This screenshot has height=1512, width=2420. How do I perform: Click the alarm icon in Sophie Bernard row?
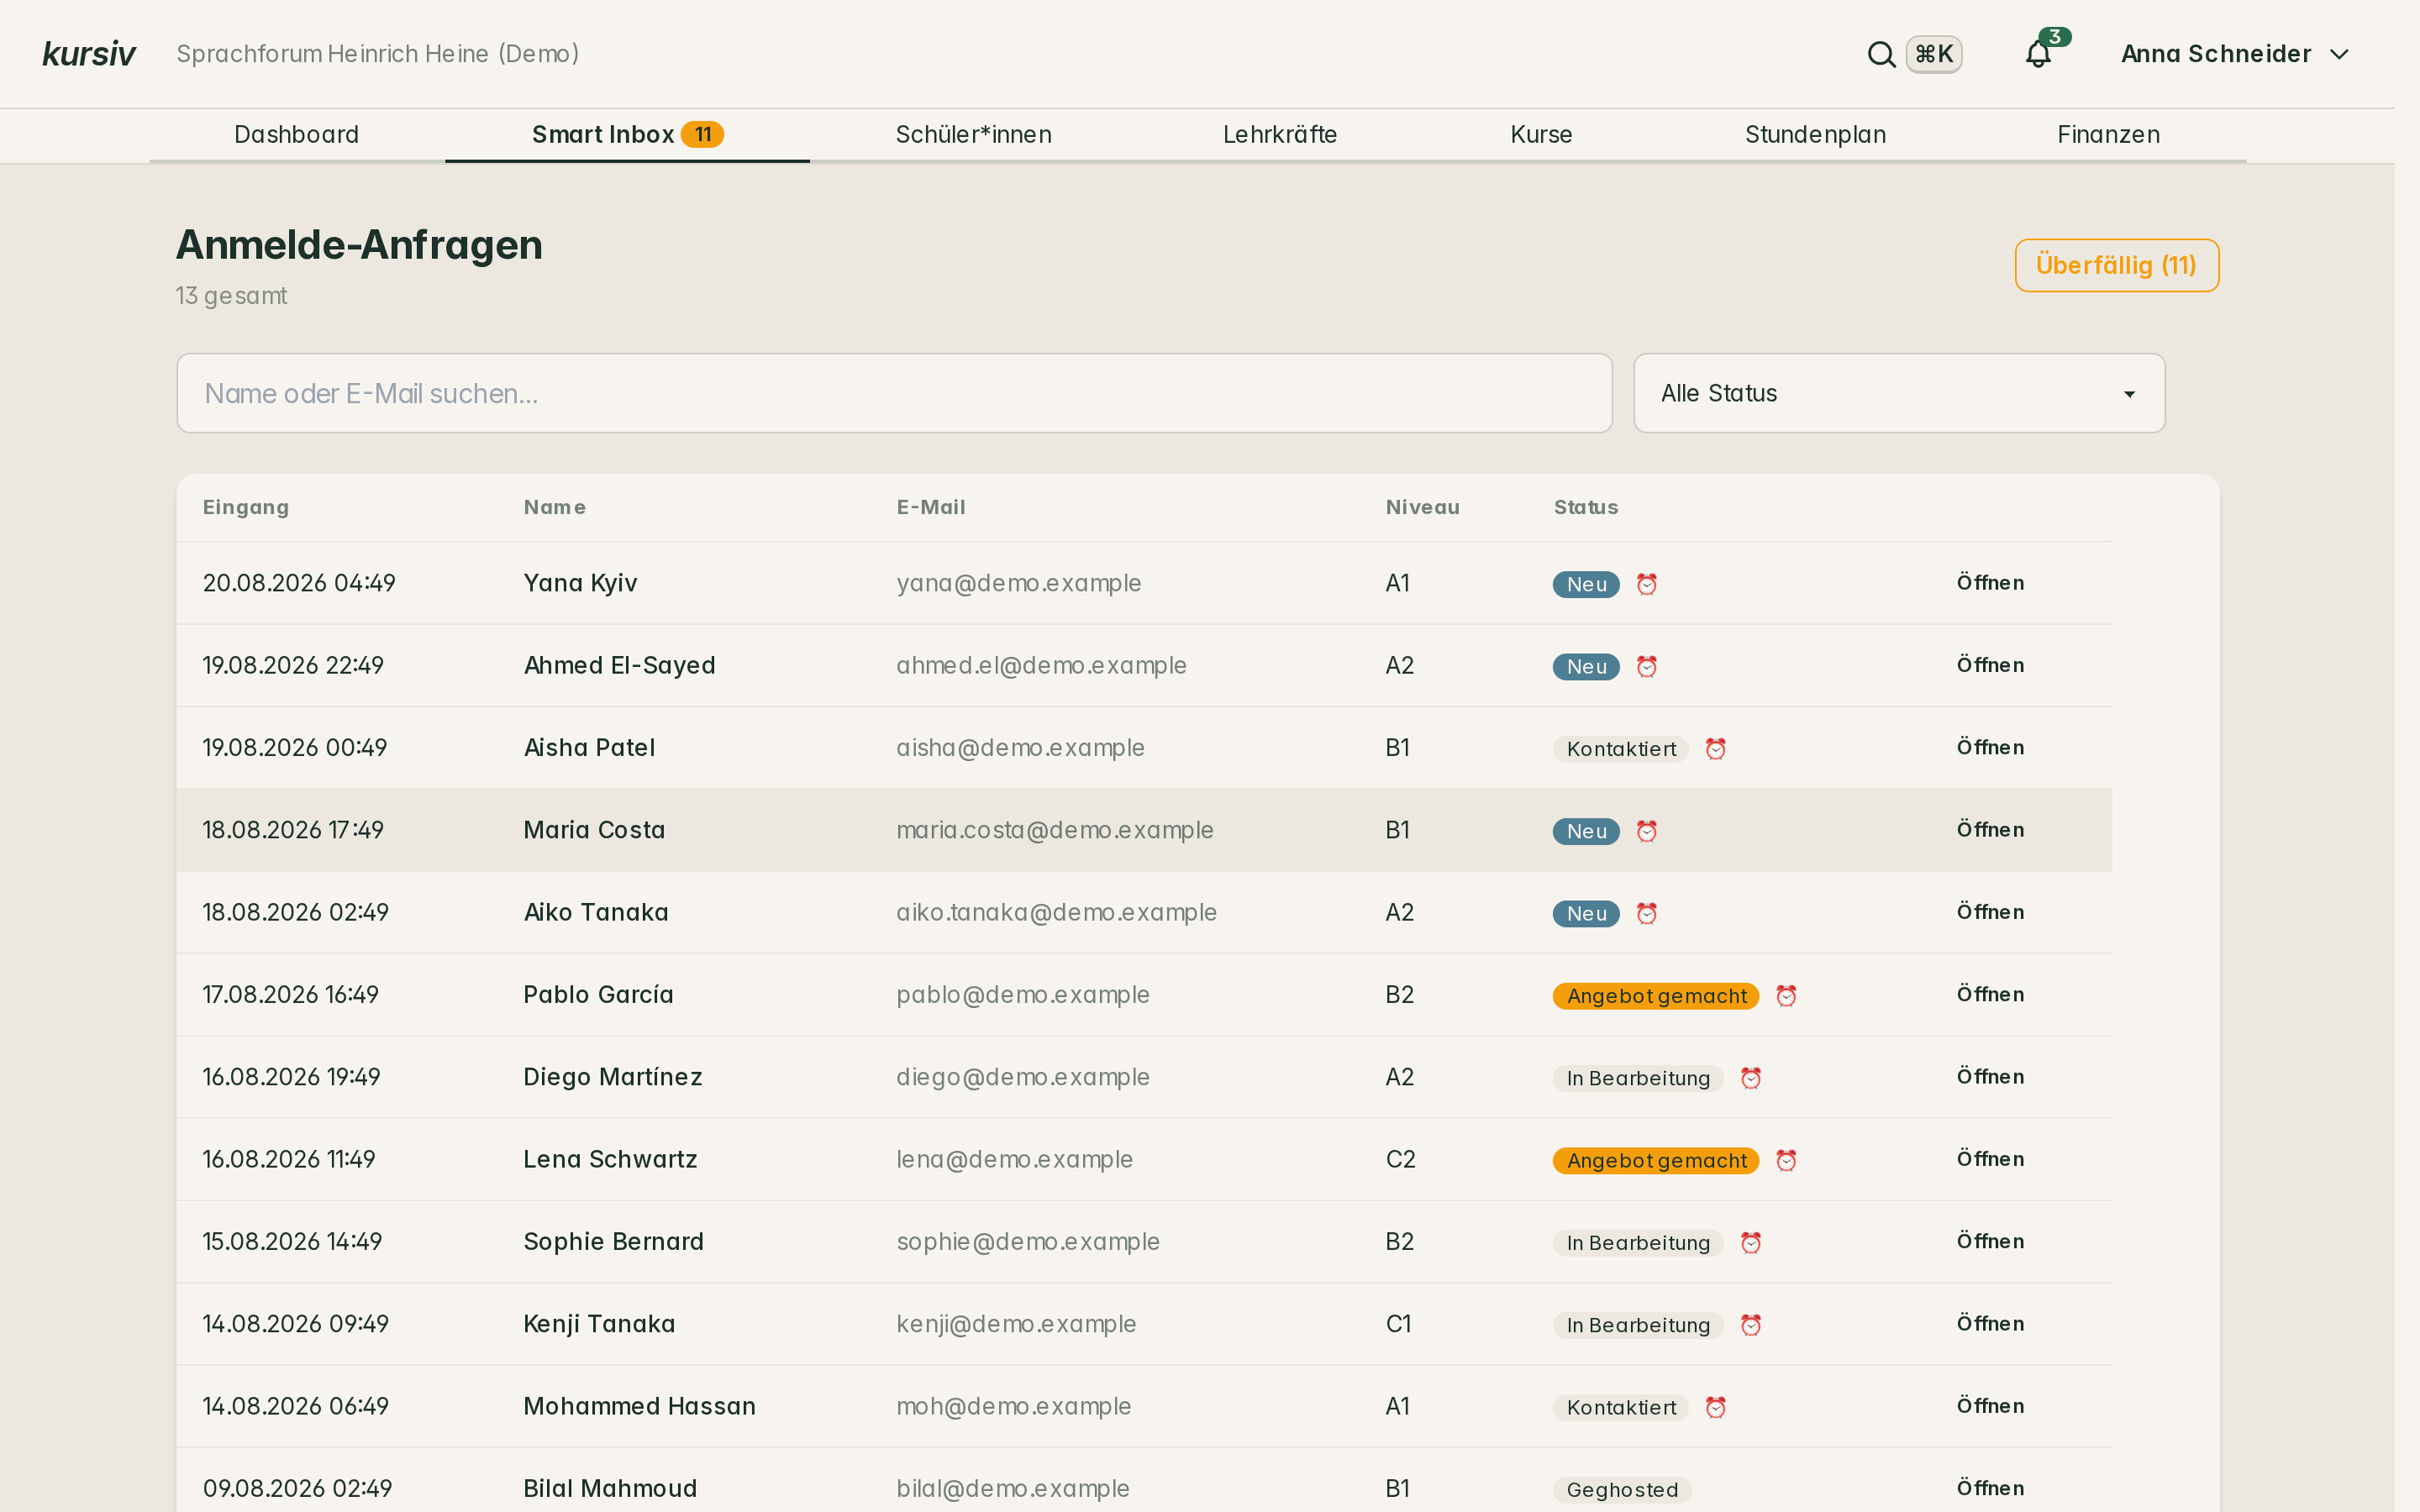(1751, 1243)
